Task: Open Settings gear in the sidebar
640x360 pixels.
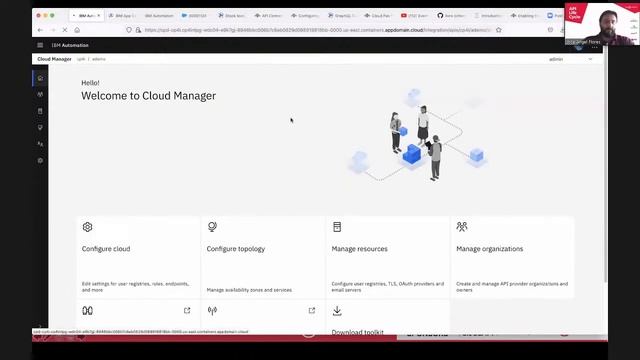Action: (x=40, y=160)
